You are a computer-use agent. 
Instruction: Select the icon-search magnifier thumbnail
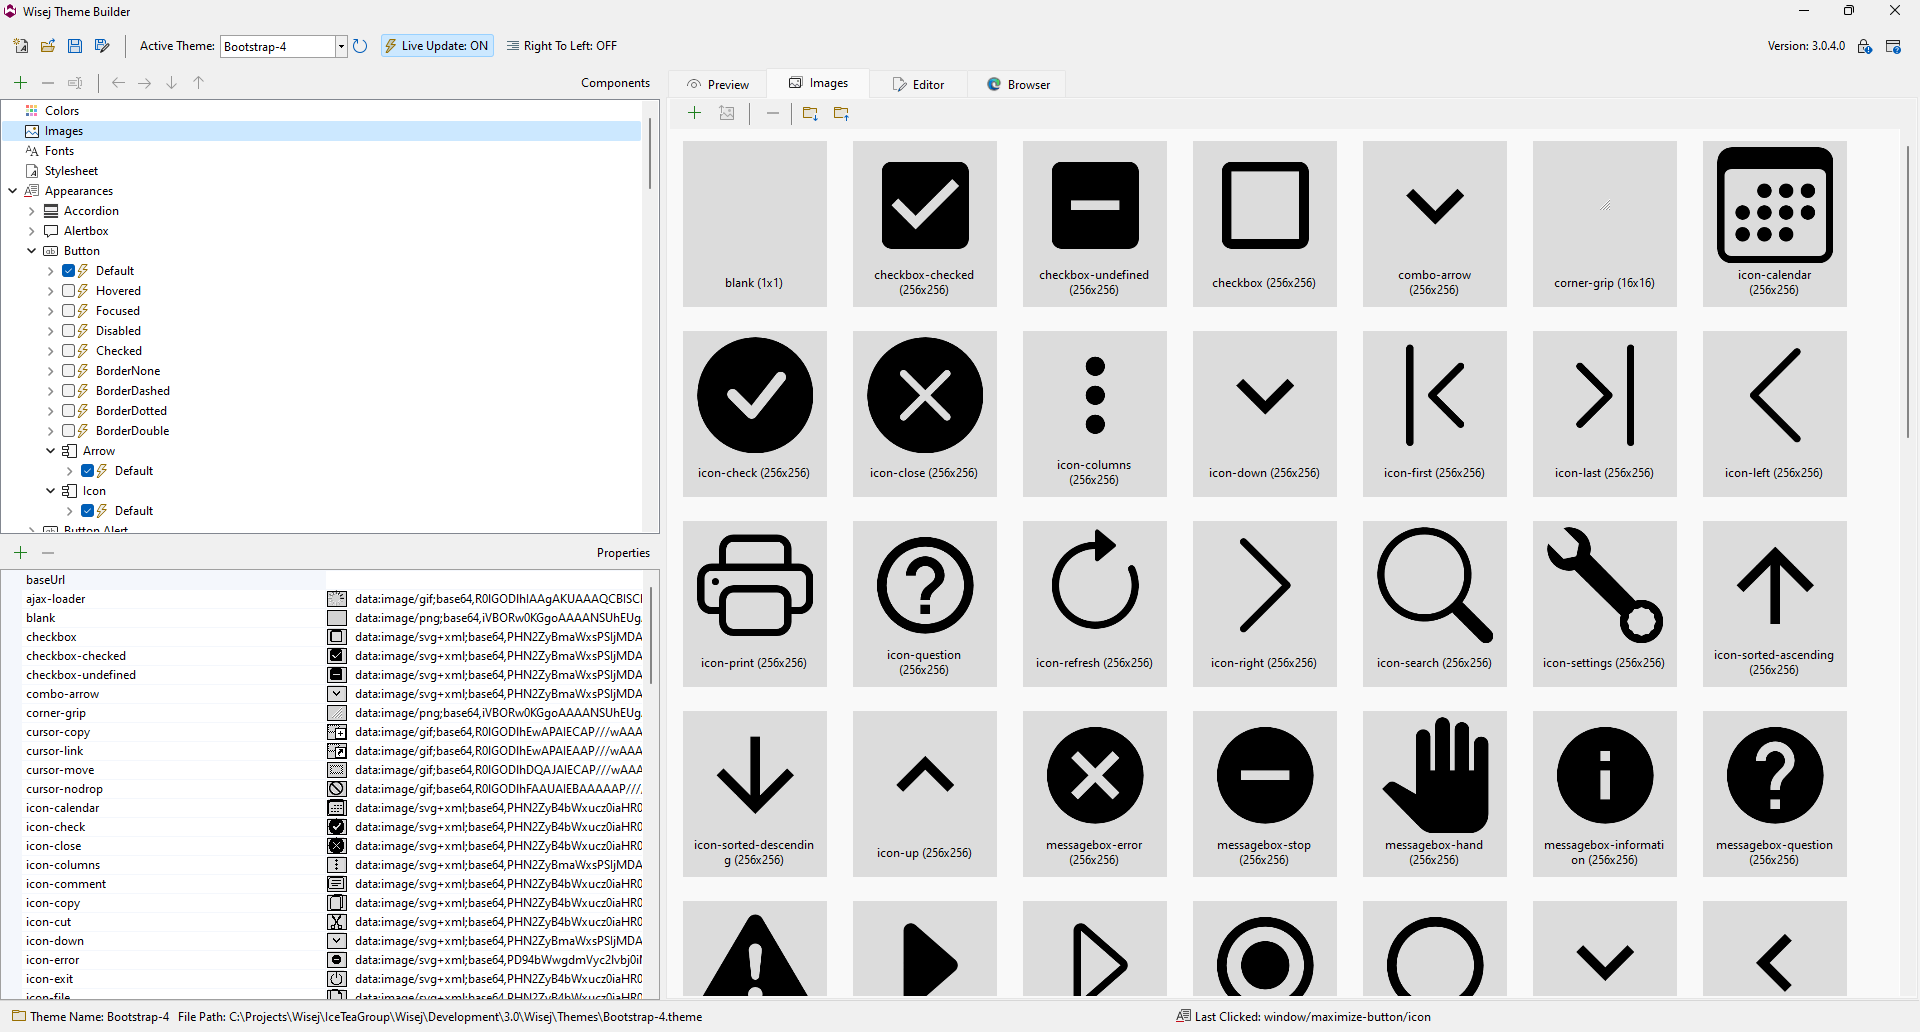pyautogui.click(x=1434, y=603)
